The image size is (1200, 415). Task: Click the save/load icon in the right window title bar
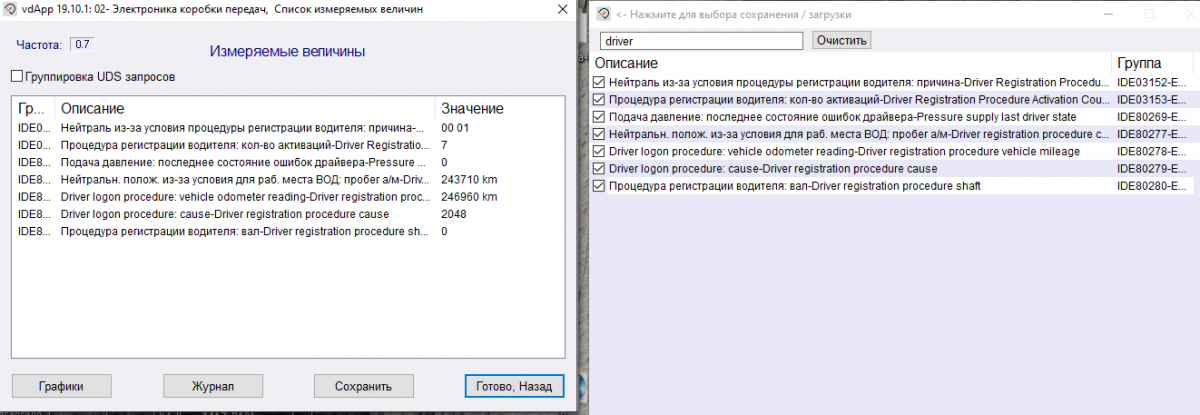point(603,14)
